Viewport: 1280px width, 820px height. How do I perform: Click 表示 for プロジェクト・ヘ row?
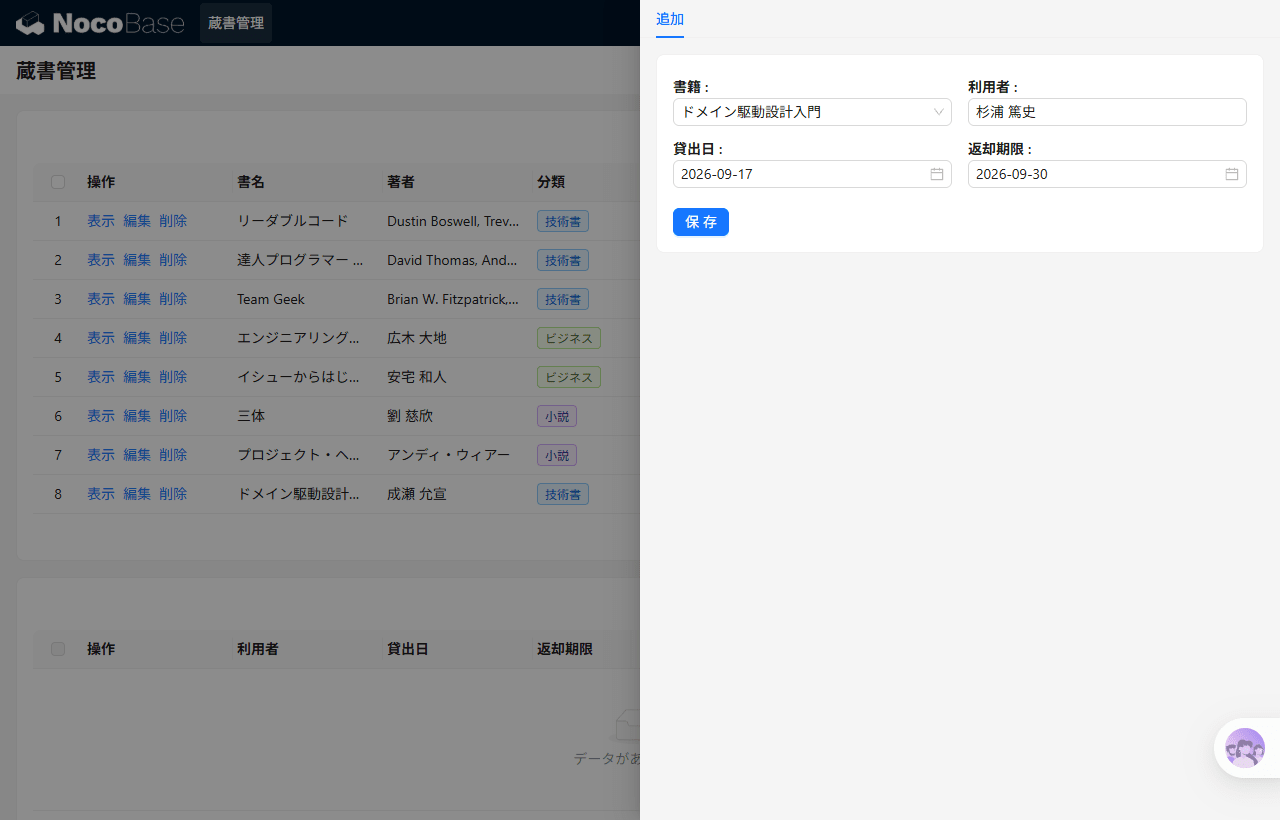(101, 455)
